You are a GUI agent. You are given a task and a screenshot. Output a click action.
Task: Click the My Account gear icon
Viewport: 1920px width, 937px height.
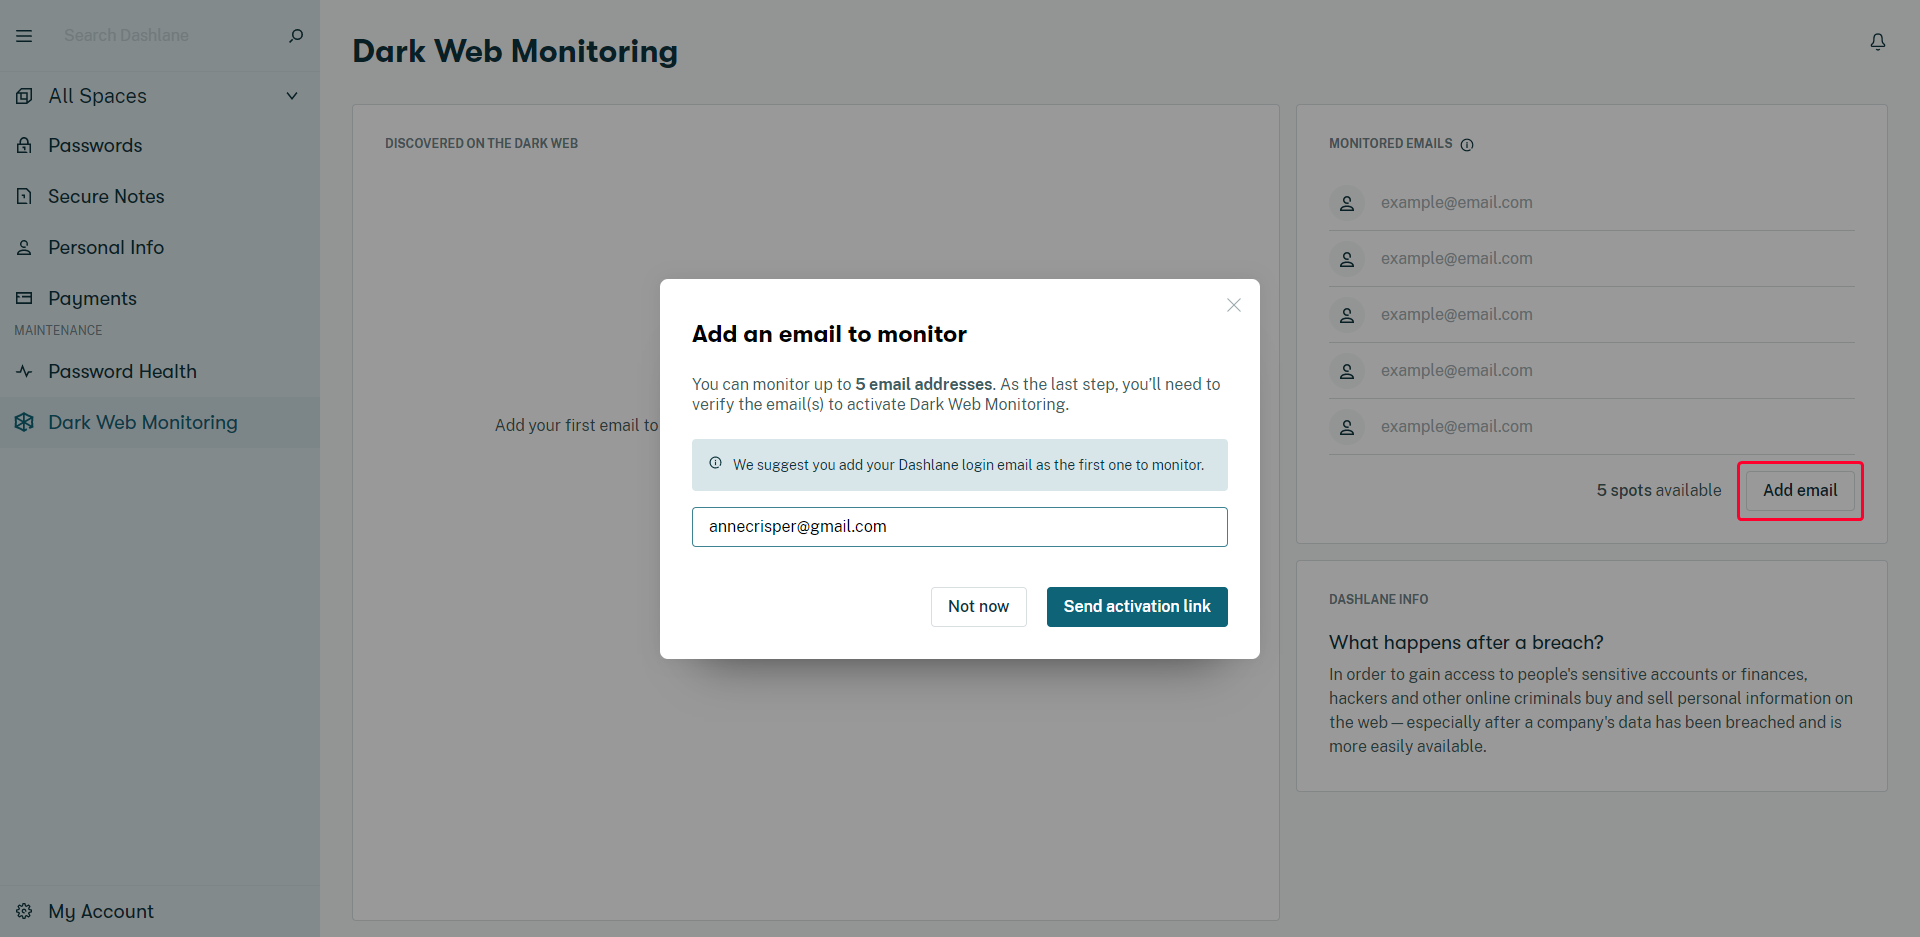(22, 911)
